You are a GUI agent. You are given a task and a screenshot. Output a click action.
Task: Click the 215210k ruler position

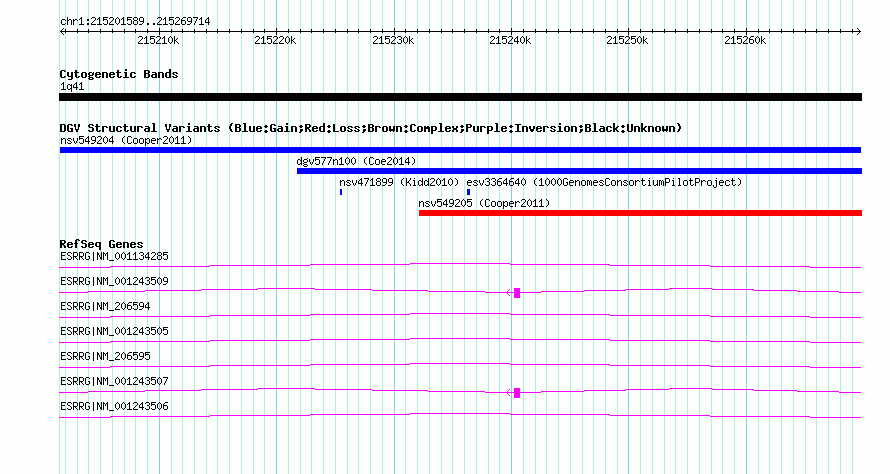158,40
